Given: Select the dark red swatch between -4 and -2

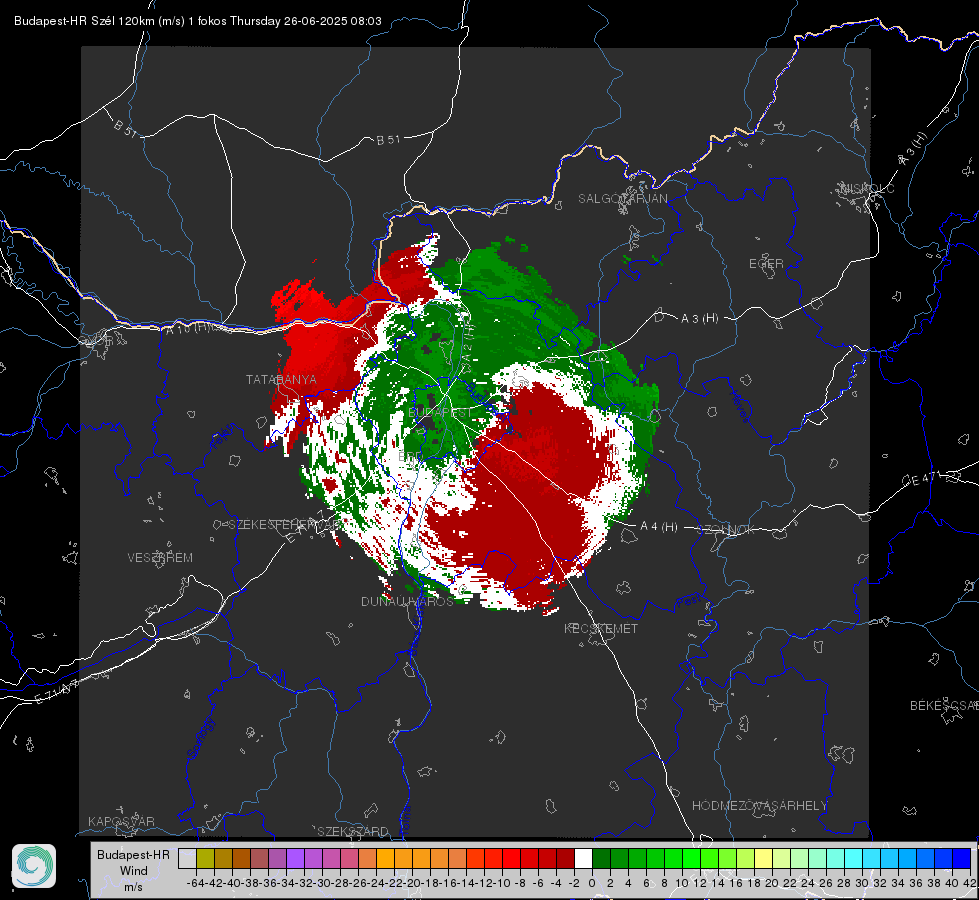Looking at the screenshot, I should click(565, 858).
